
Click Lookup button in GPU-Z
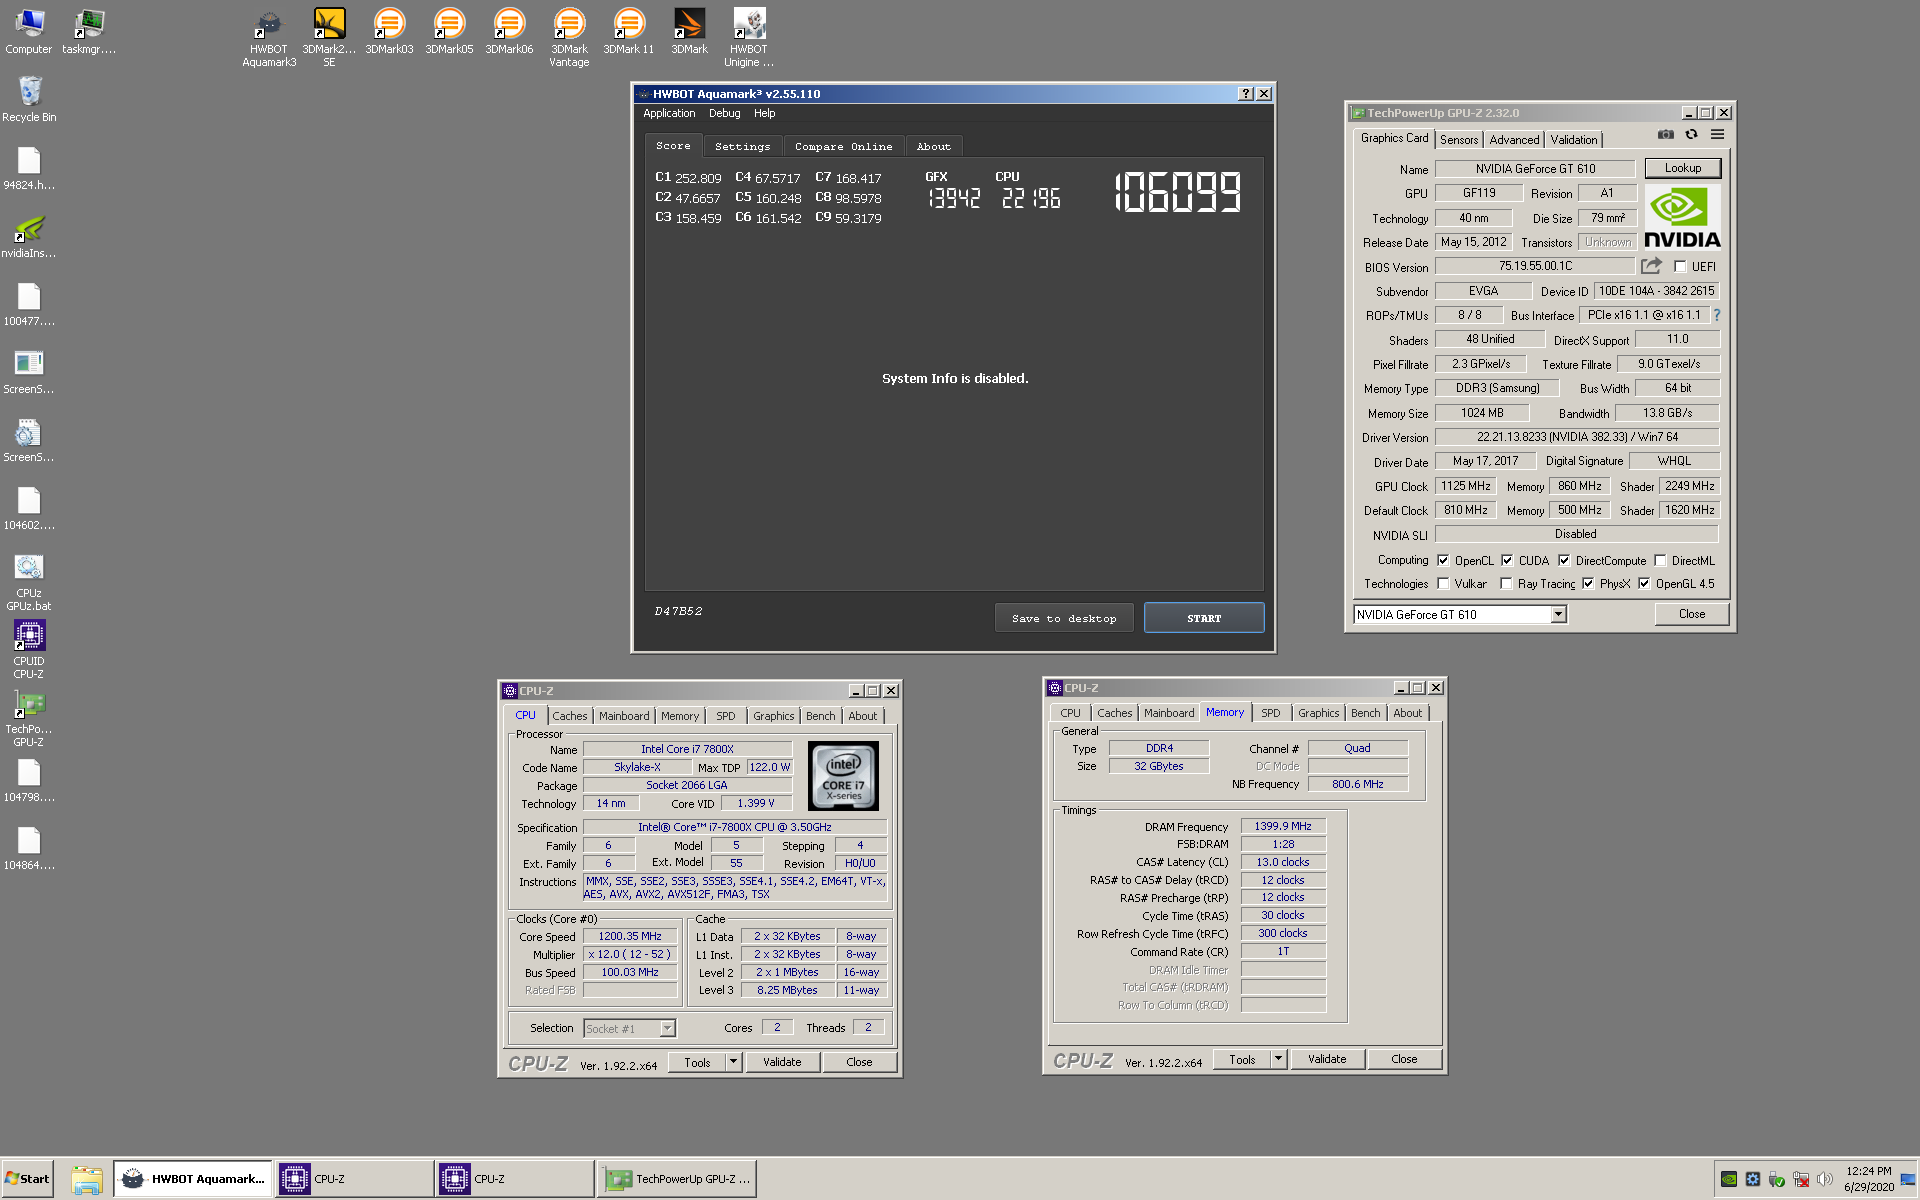click(x=1683, y=168)
